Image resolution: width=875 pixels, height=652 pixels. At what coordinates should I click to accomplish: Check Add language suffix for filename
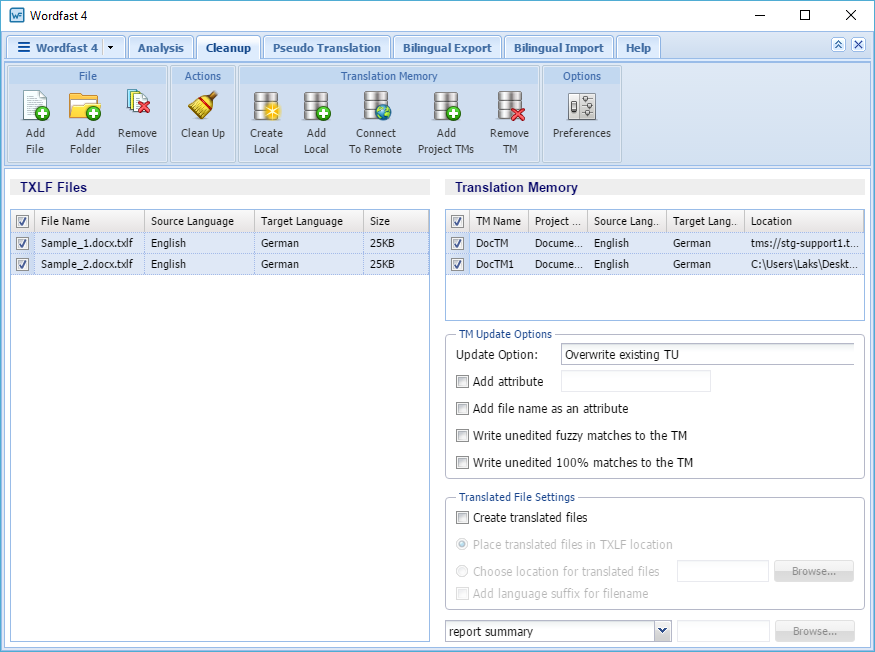click(462, 593)
